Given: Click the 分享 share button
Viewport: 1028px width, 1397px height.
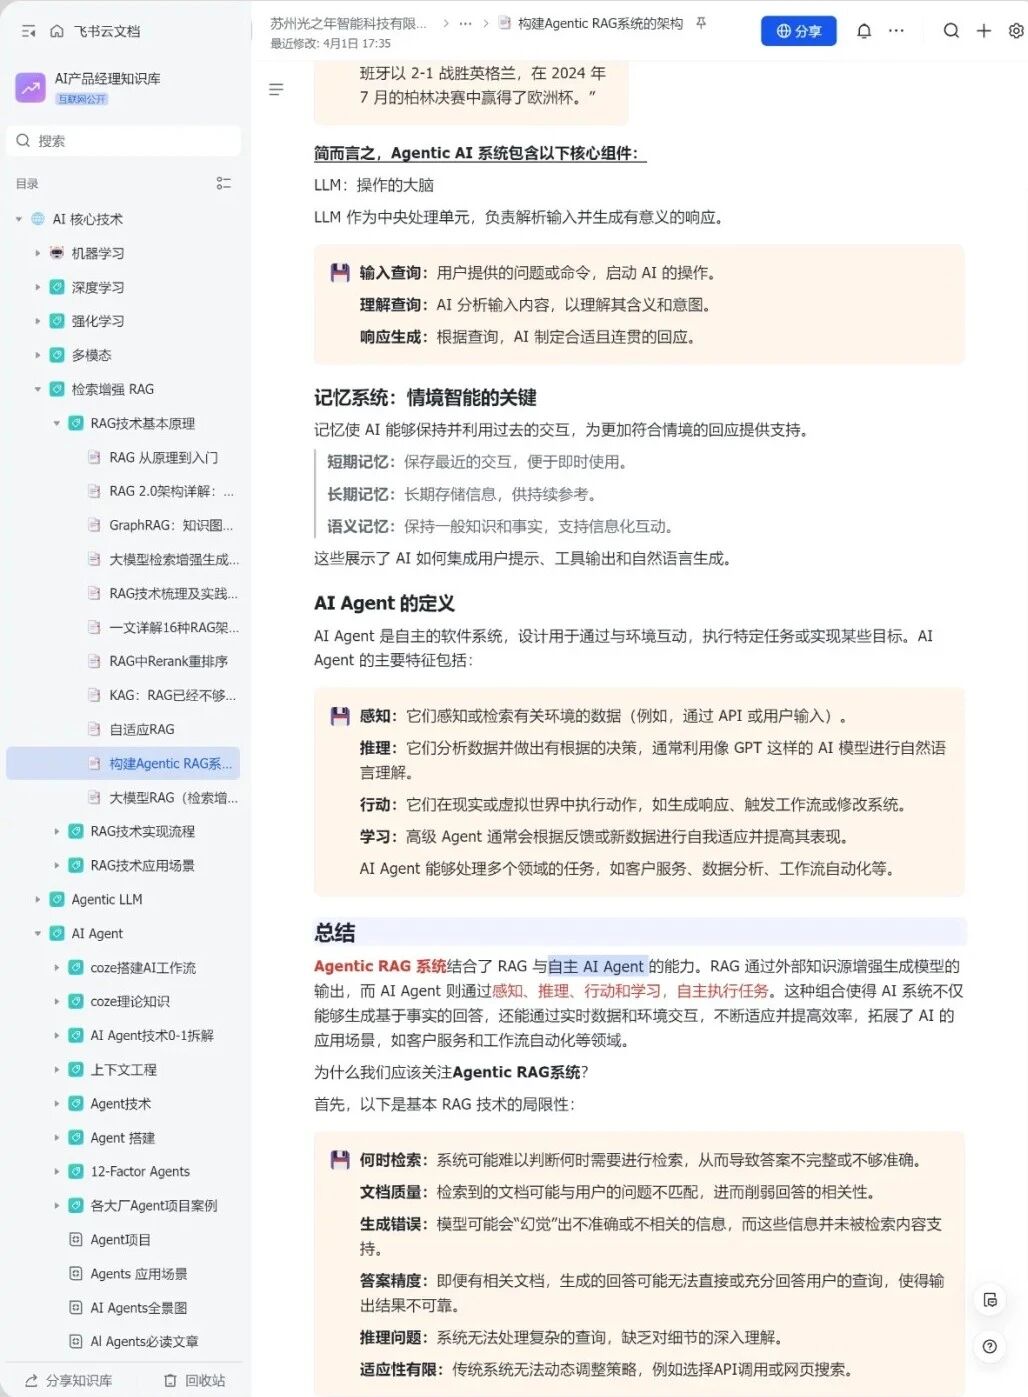Looking at the screenshot, I should (x=798, y=31).
